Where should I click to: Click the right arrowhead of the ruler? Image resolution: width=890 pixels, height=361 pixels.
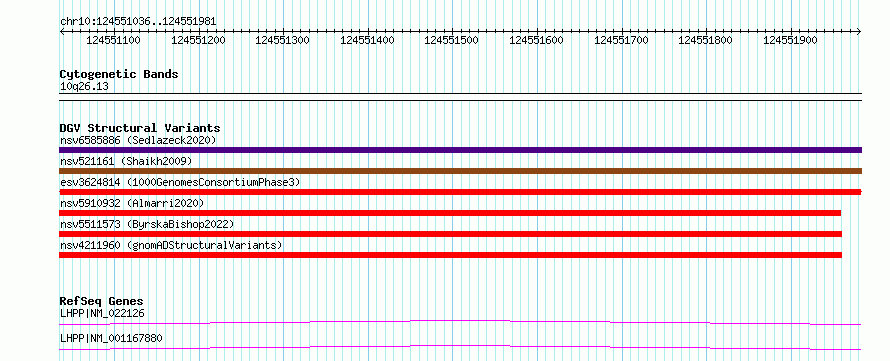pos(859,31)
